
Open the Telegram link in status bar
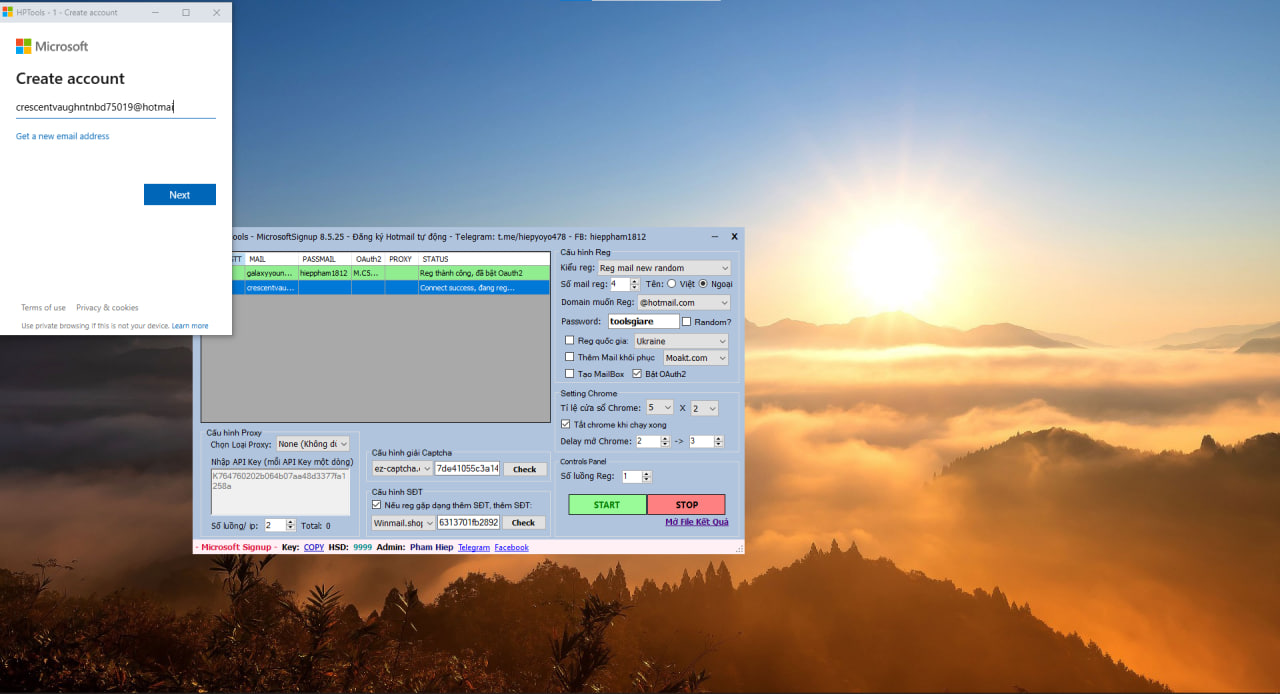coord(474,547)
